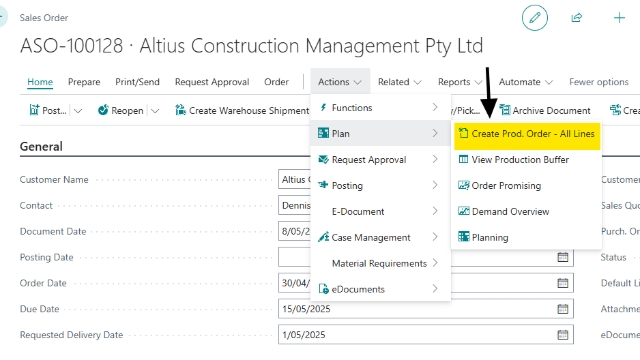This screenshot has height=360, width=640.
Task: Select Demand Overview menu entry
Action: coord(526,211)
